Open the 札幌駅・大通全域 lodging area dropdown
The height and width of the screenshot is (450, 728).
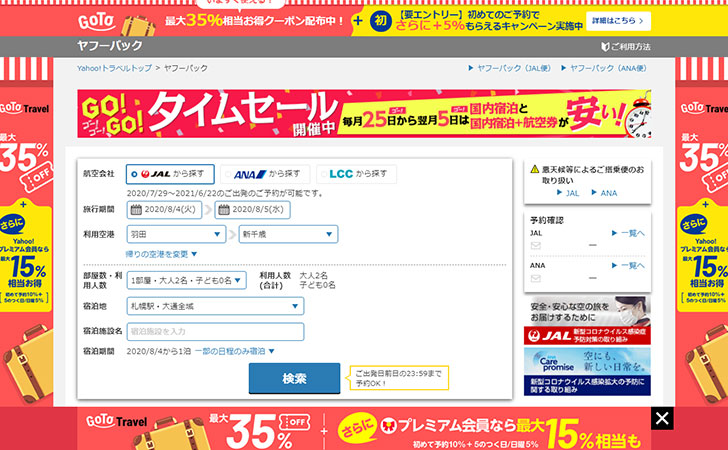point(215,307)
